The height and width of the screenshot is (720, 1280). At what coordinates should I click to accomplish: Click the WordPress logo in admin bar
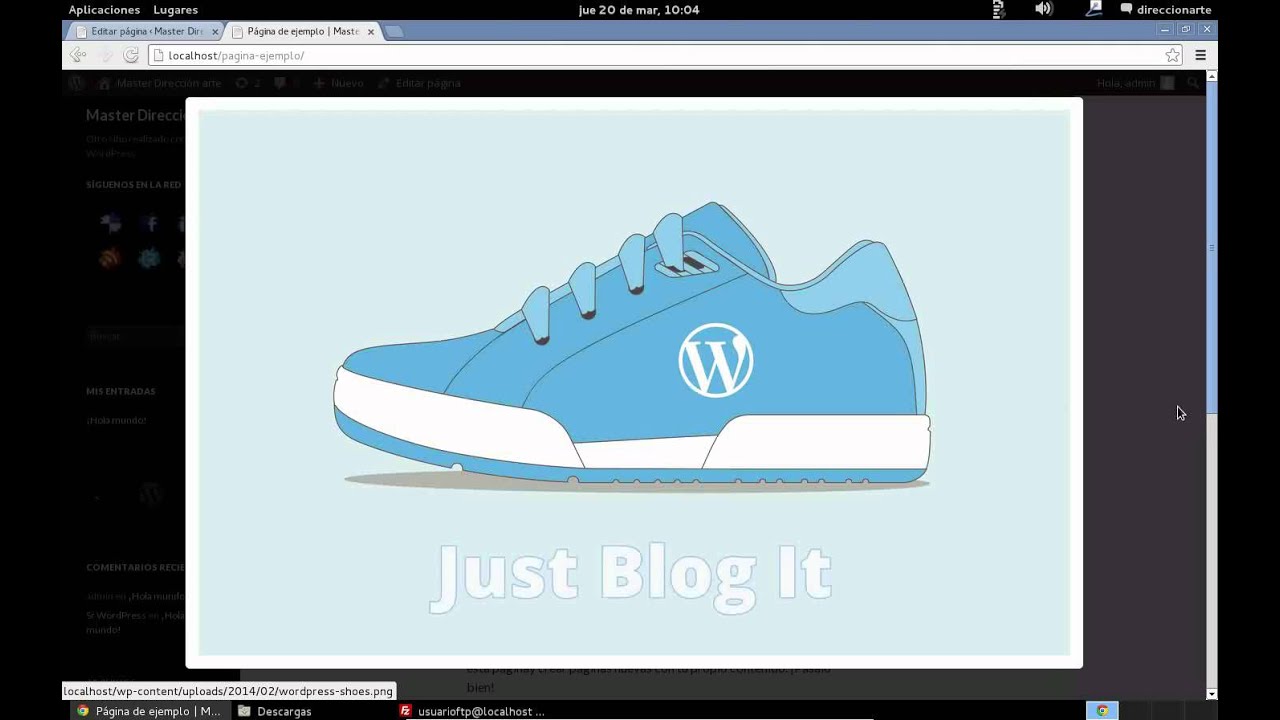point(77,83)
